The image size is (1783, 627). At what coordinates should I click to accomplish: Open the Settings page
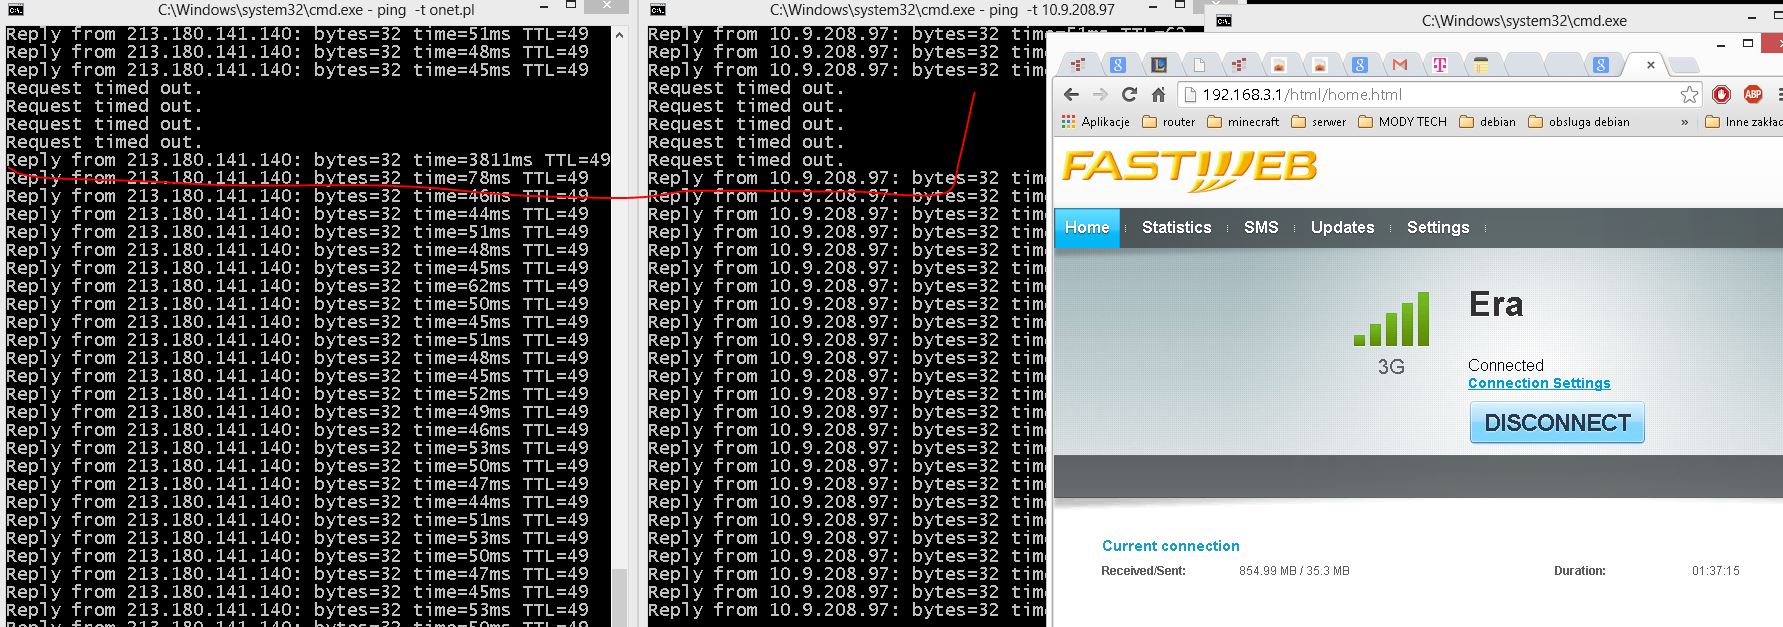[1438, 228]
